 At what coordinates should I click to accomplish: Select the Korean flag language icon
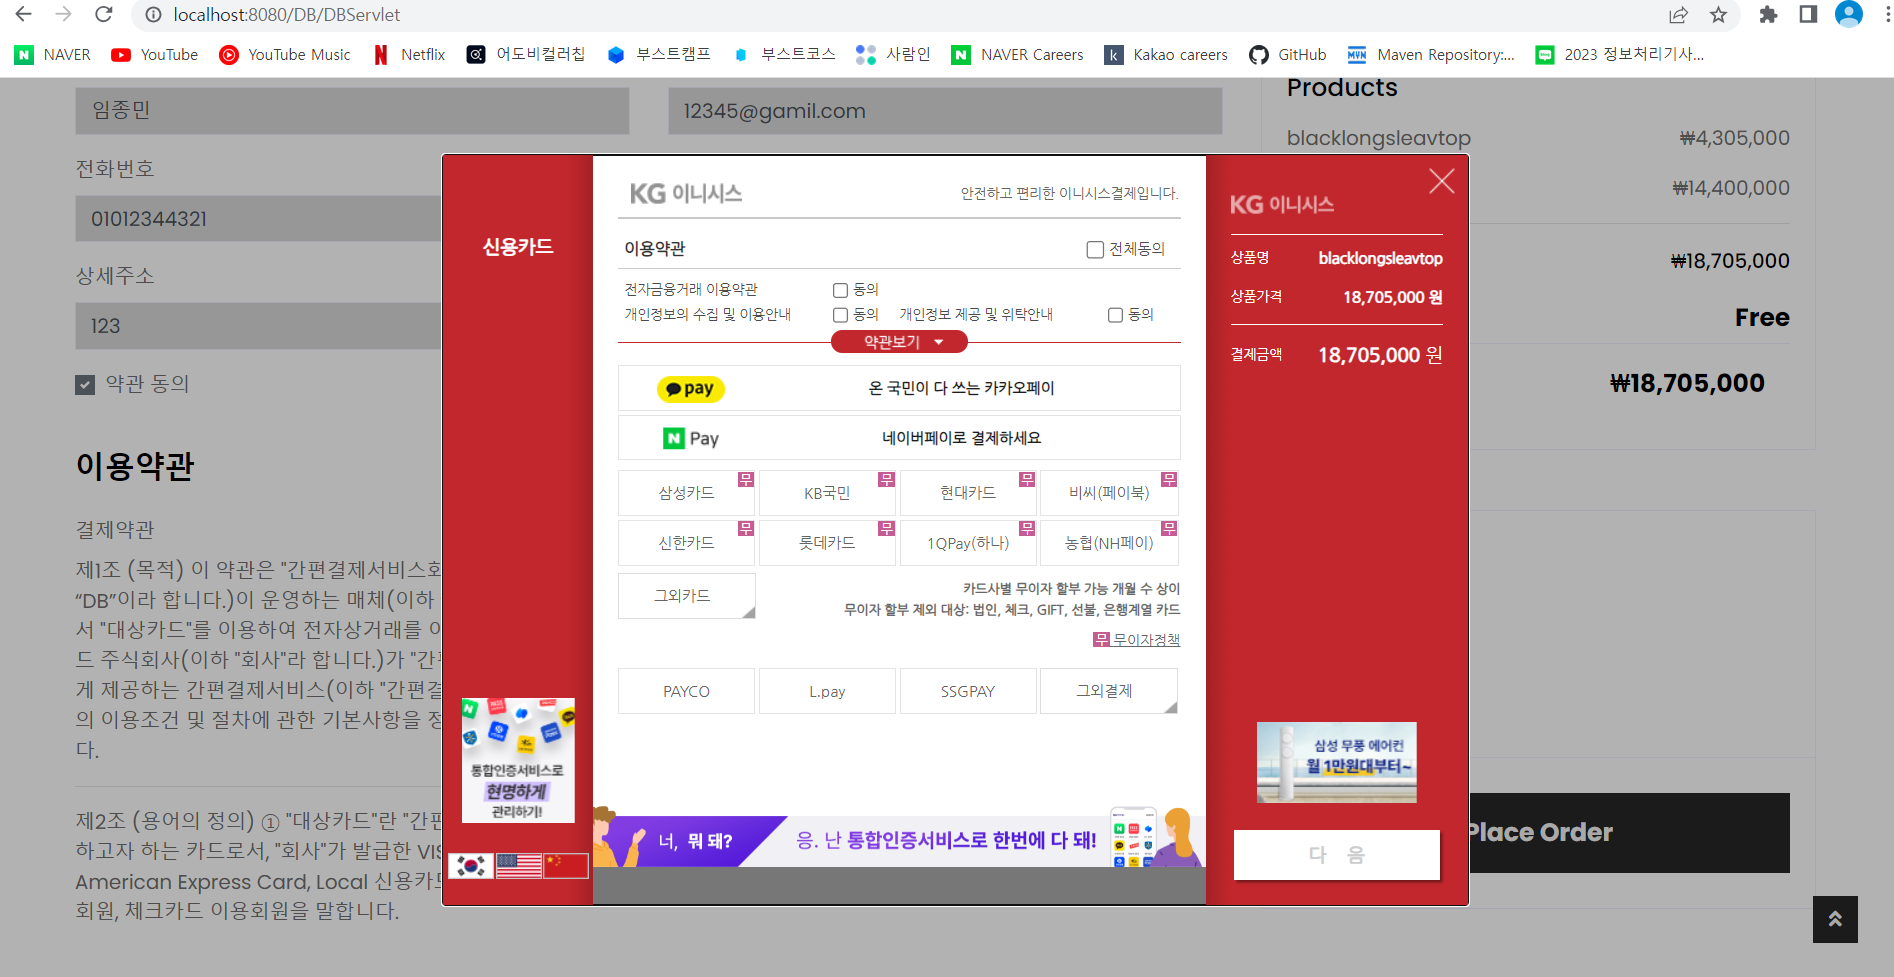471,866
